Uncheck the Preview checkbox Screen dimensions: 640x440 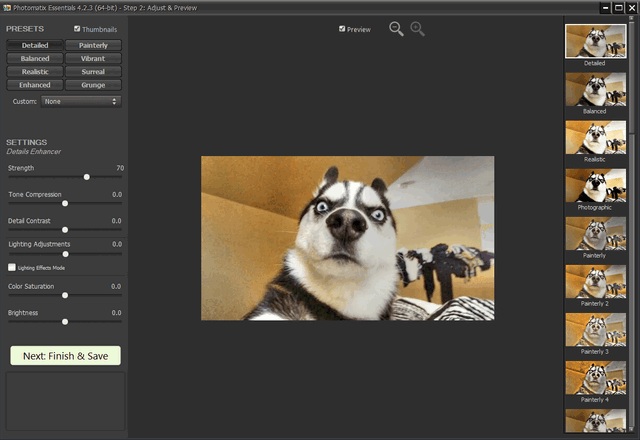(x=343, y=29)
